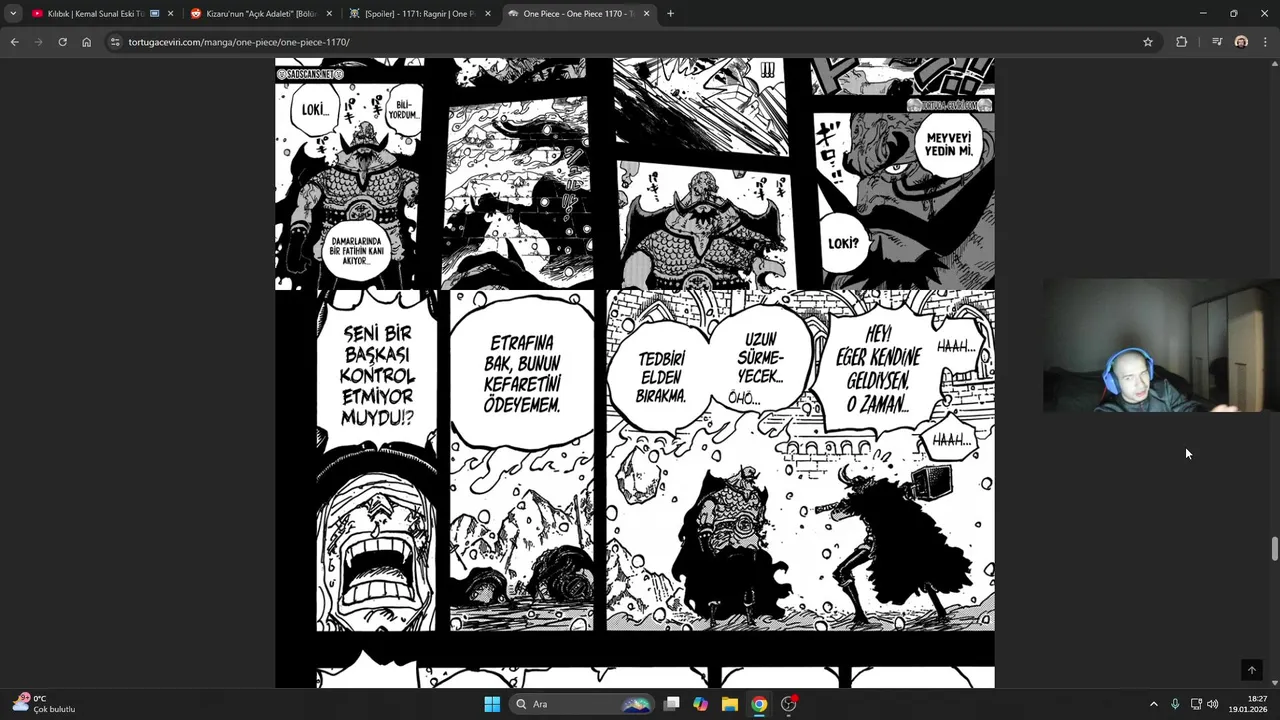
Task: Launch Copilot from the taskbar
Action: tap(701, 704)
